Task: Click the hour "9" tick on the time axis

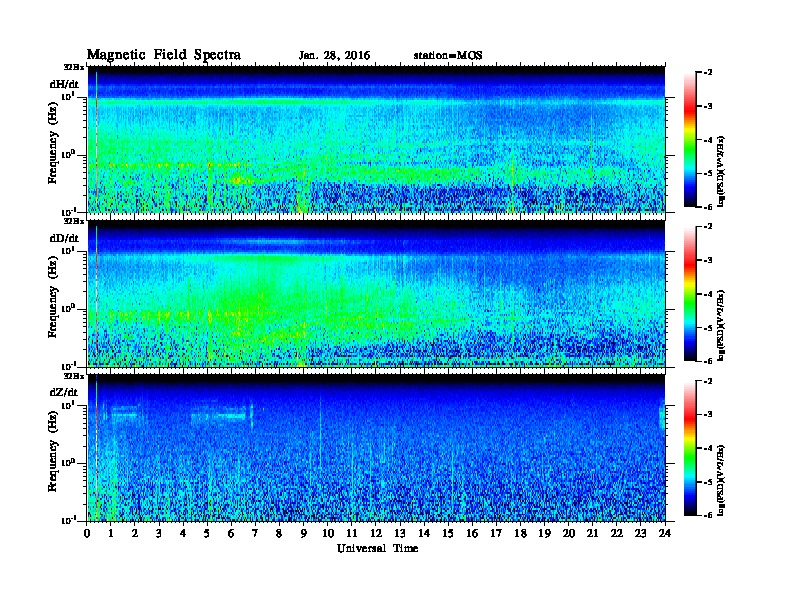Action: pos(304,533)
